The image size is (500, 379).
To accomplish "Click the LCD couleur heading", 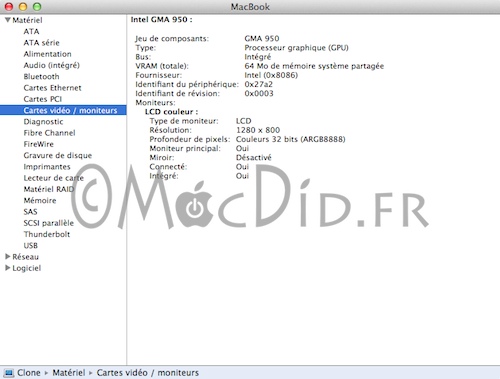I will [171, 112].
